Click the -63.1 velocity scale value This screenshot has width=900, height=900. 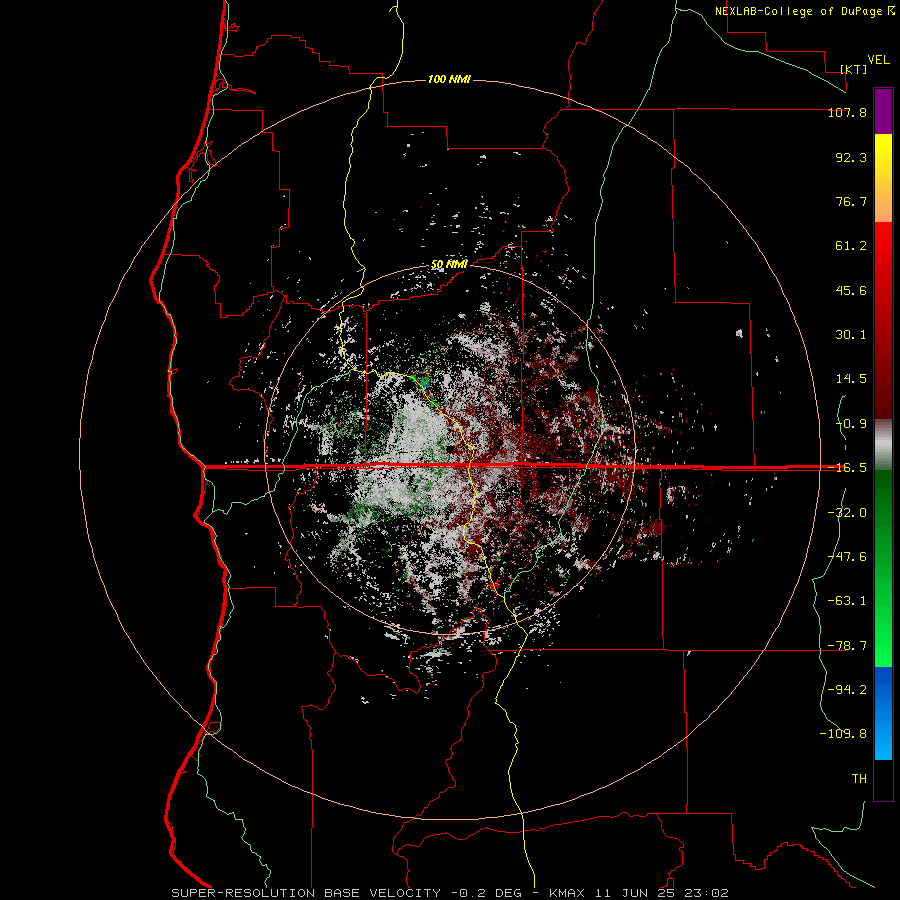[847, 601]
